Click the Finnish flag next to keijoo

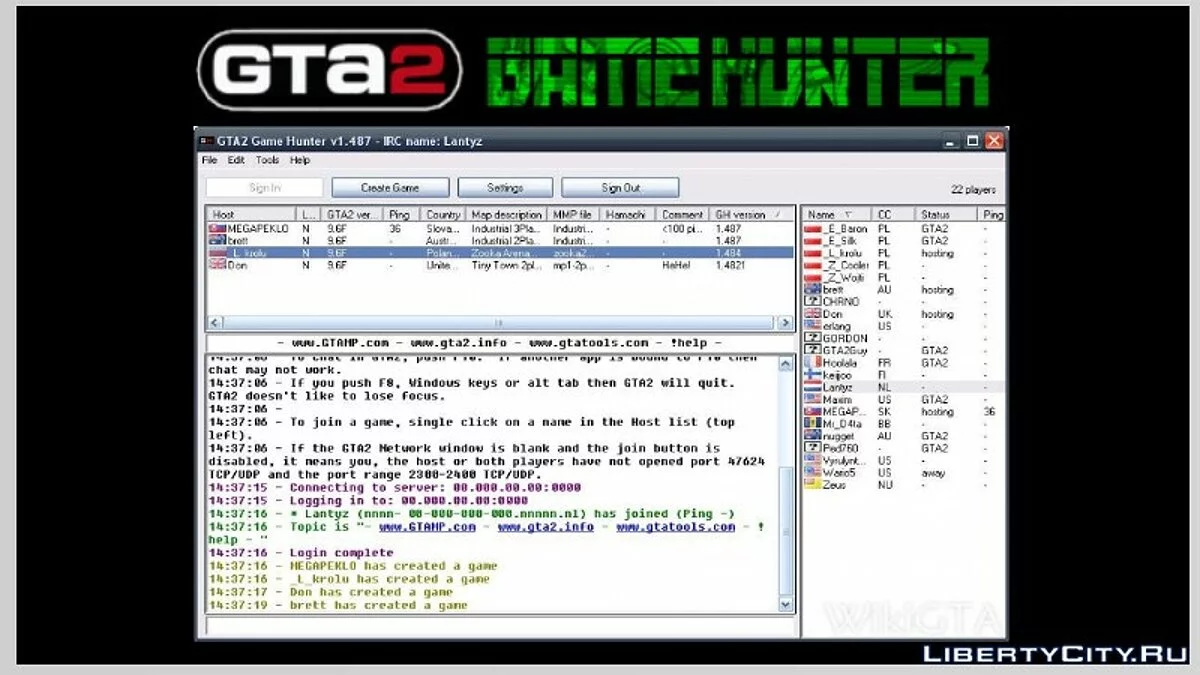click(x=813, y=375)
